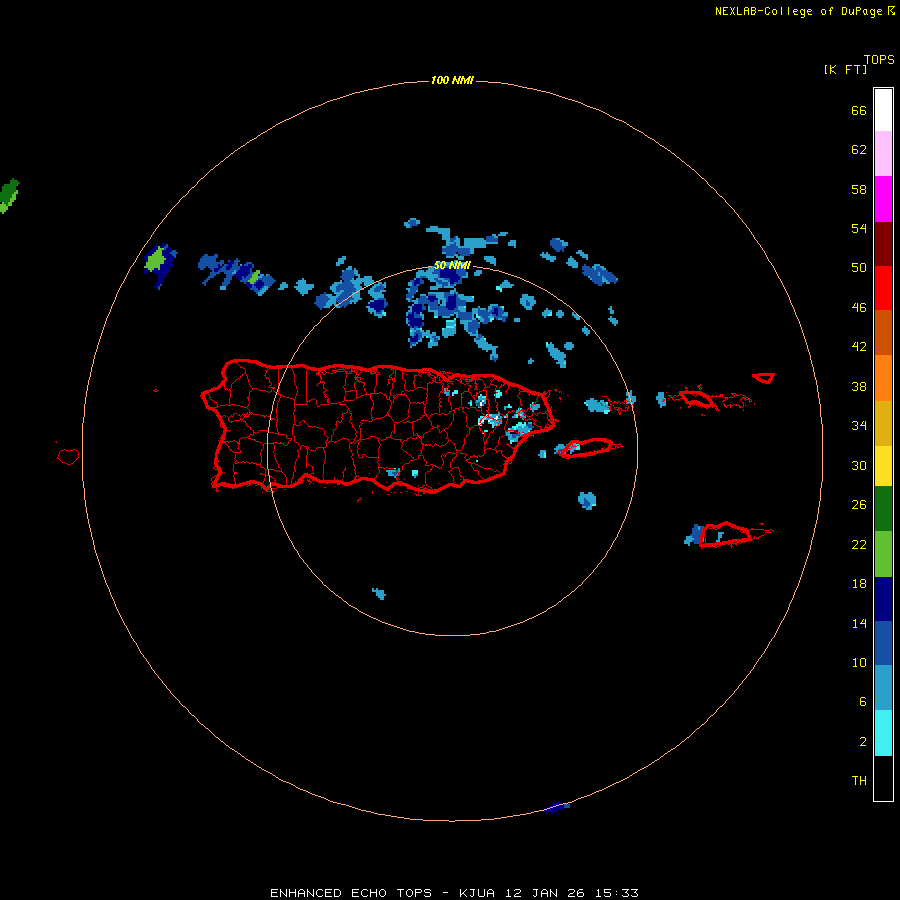The height and width of the screenshot is (900, 900).
Task: Click the "[K FT]" units label
Action: click(x=845, y=70)
